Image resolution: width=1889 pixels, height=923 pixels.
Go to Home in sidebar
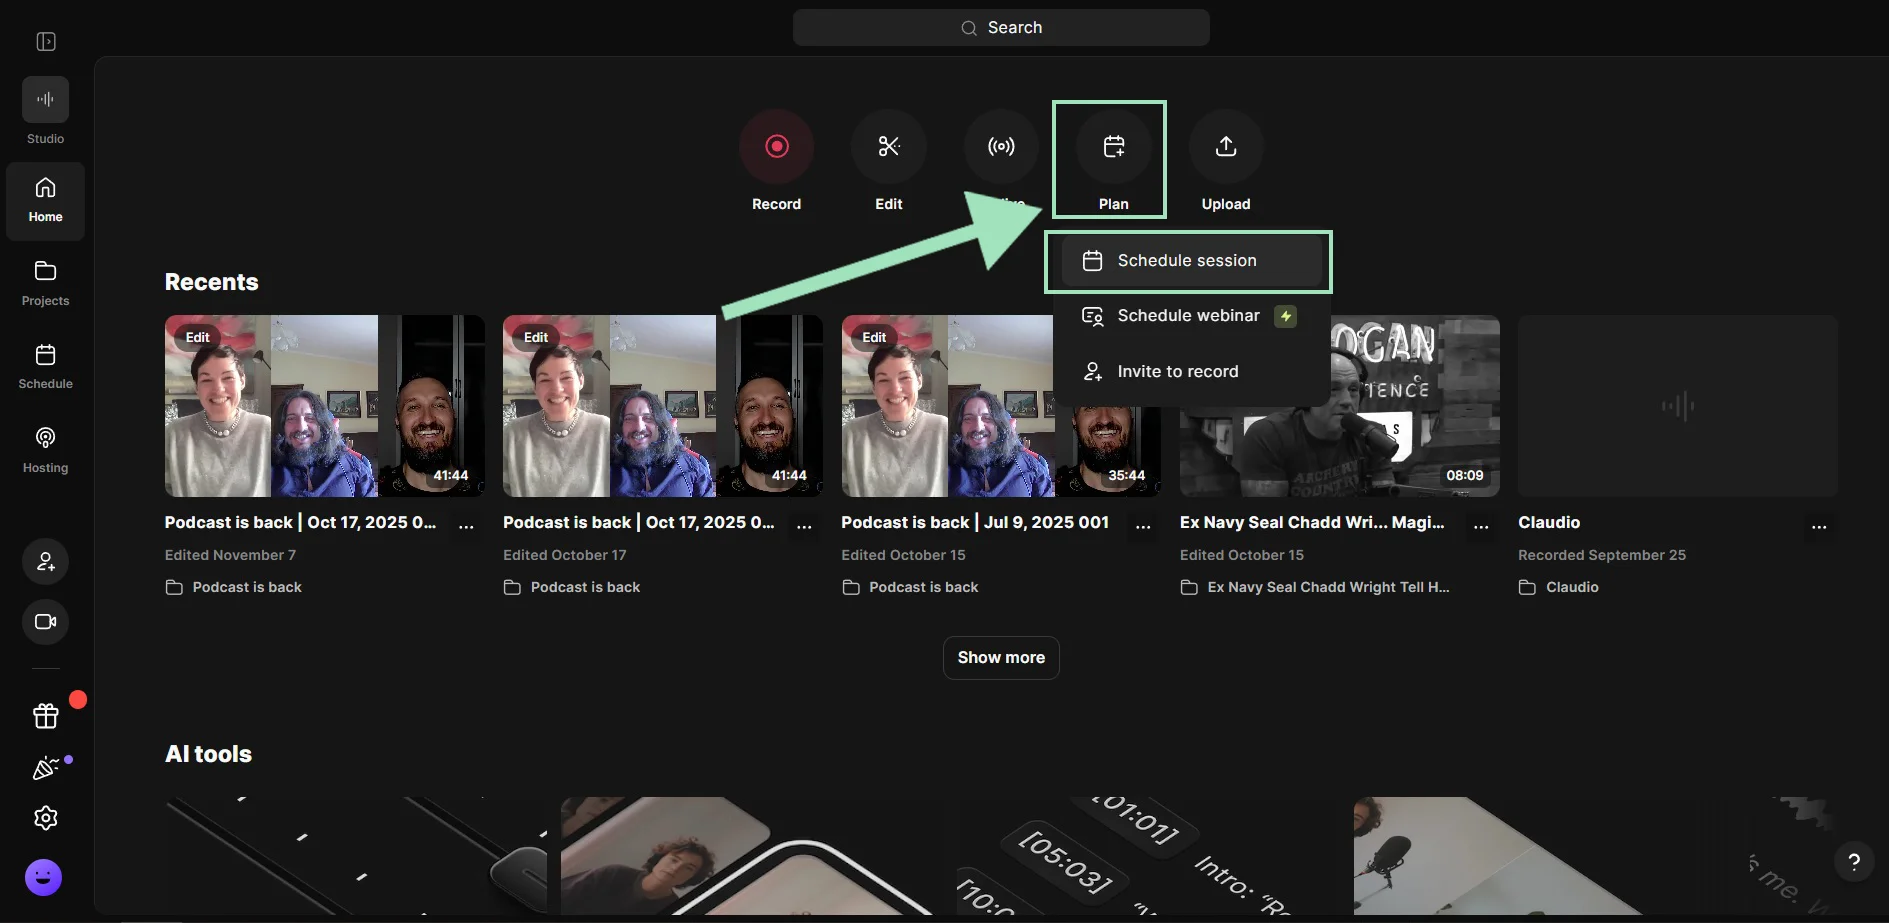(45, 201)
